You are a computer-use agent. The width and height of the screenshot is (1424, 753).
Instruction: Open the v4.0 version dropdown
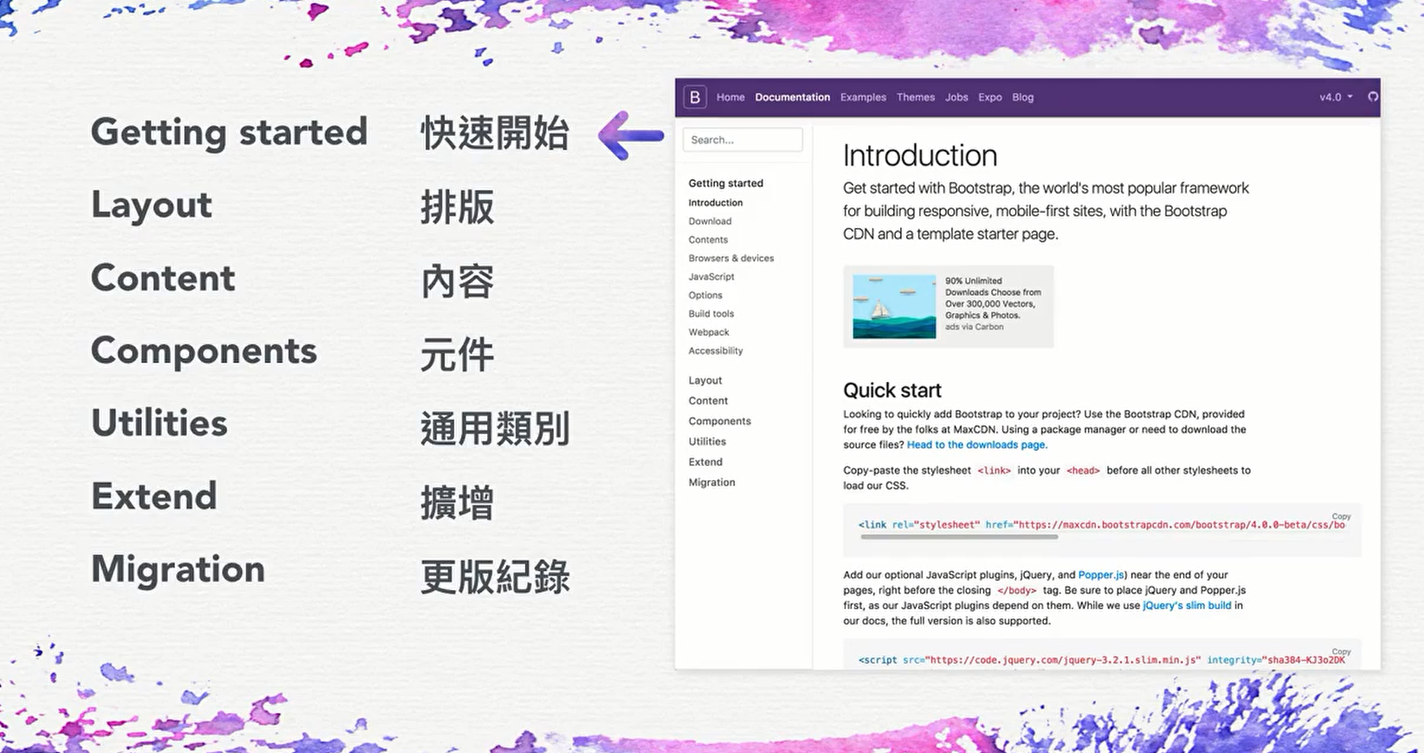1336,97
